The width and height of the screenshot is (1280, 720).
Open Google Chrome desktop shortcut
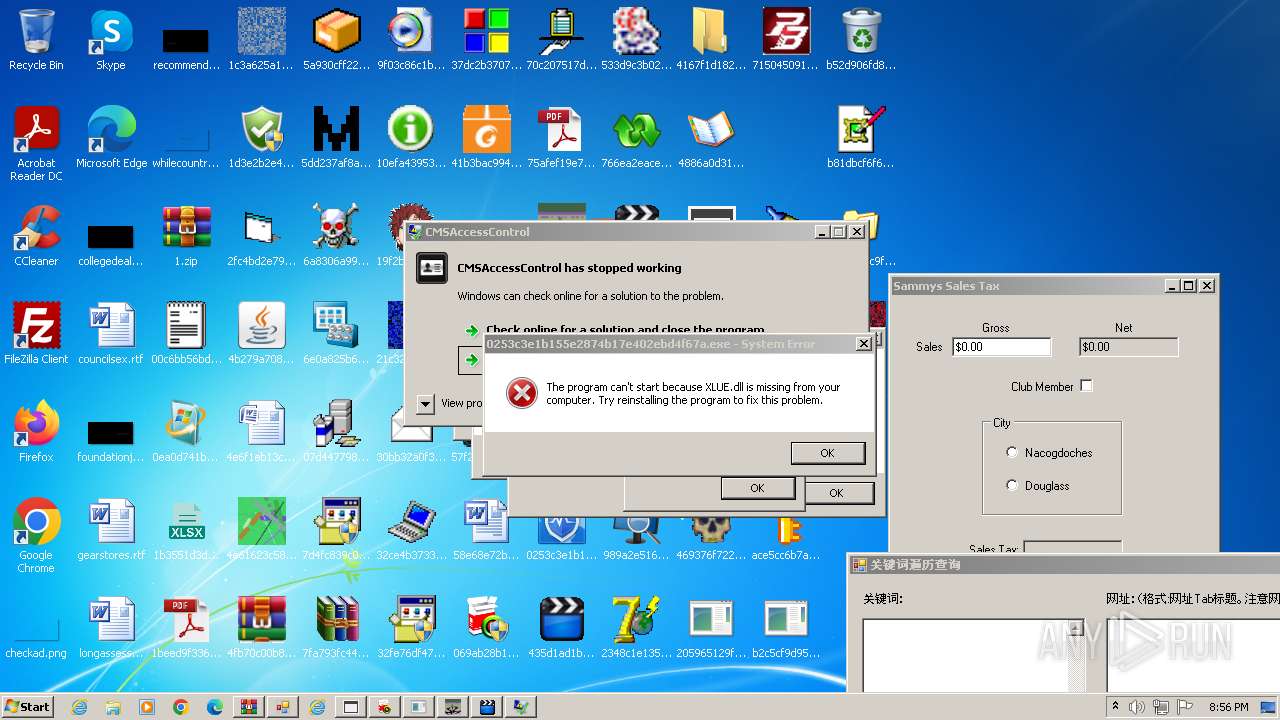click(36, 536)
